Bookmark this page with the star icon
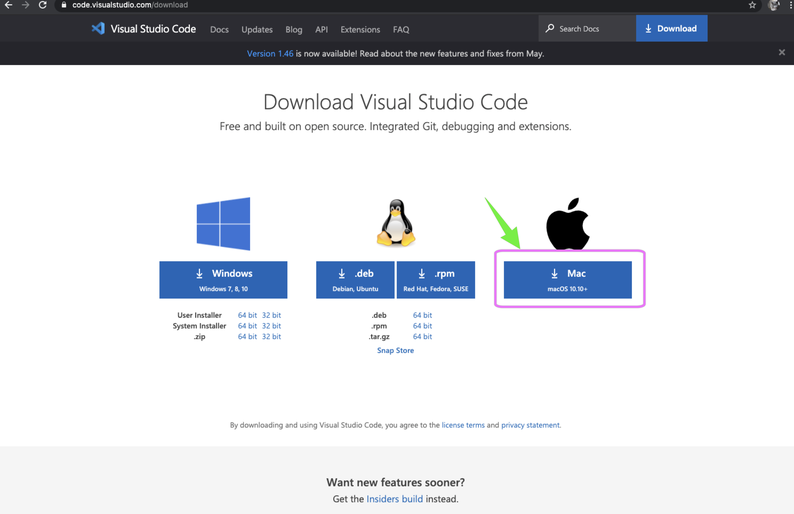 coord(752,5)
